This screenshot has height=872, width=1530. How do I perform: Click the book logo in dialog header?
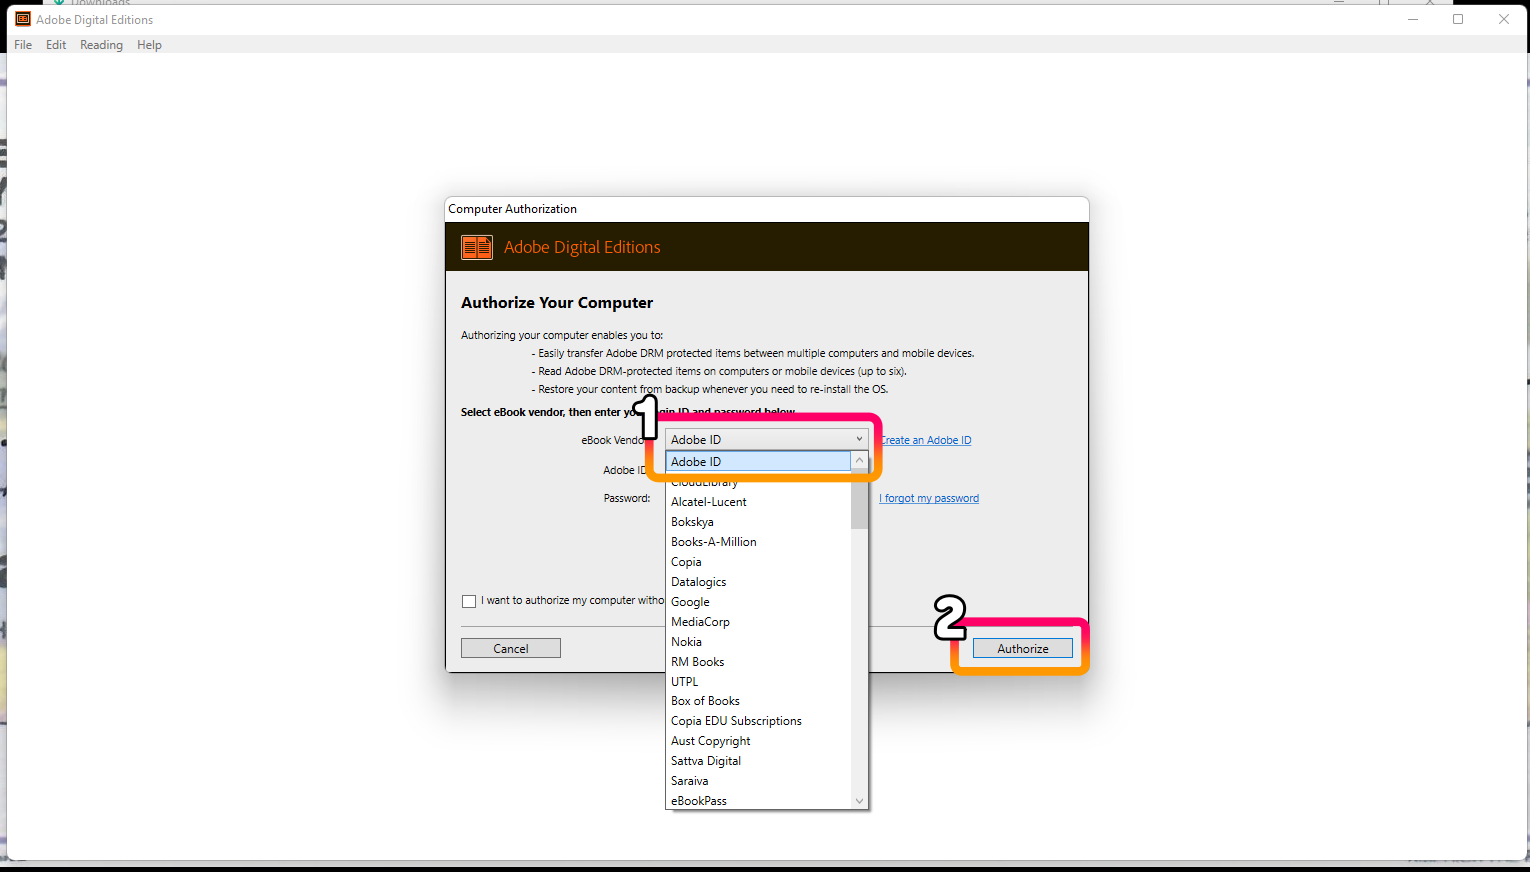(x=477, y=247)
